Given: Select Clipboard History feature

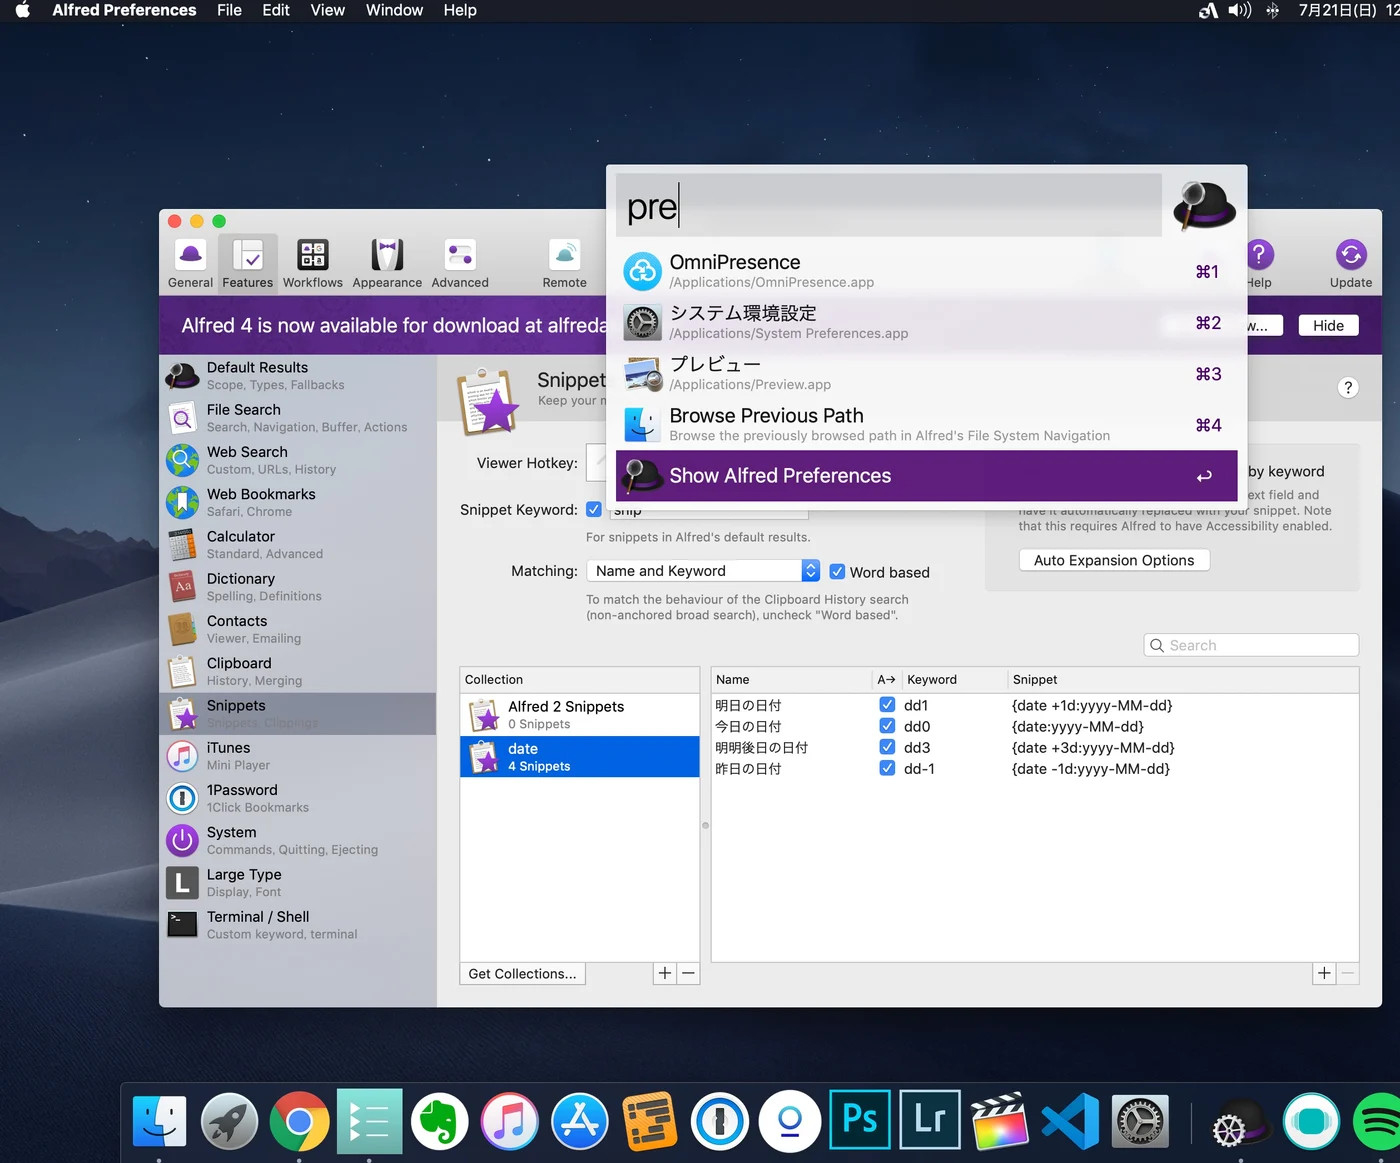Looking at the screenshot, I should [x=298, y=671].
